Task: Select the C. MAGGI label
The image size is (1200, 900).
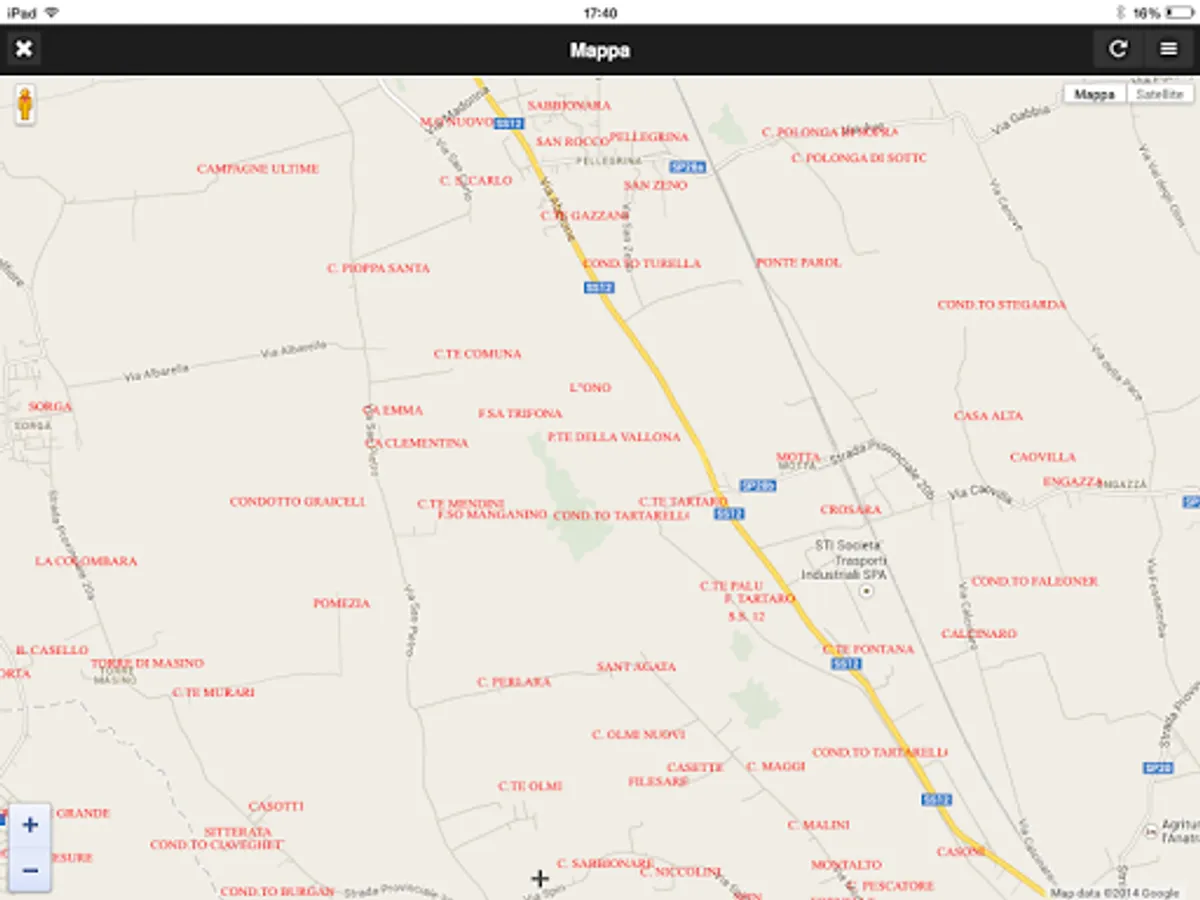Action: (776, 767)
